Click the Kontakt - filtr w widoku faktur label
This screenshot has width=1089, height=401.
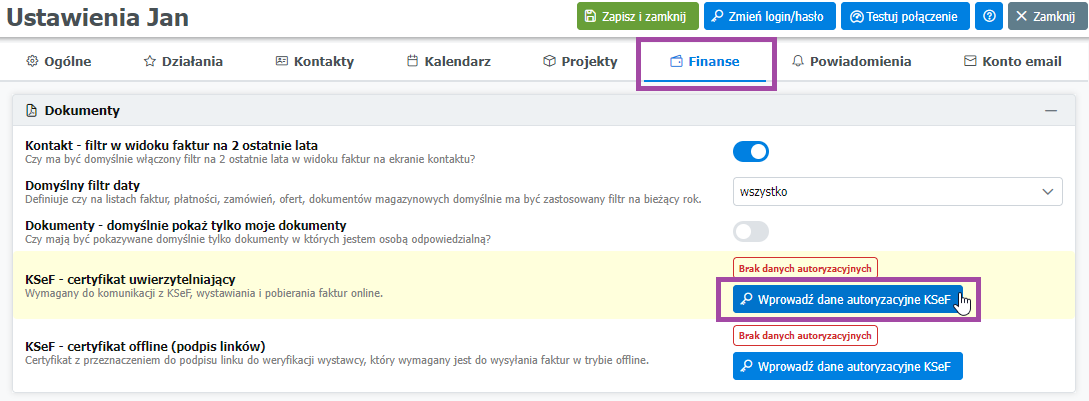pyautogui.click(x=172, y=146)
